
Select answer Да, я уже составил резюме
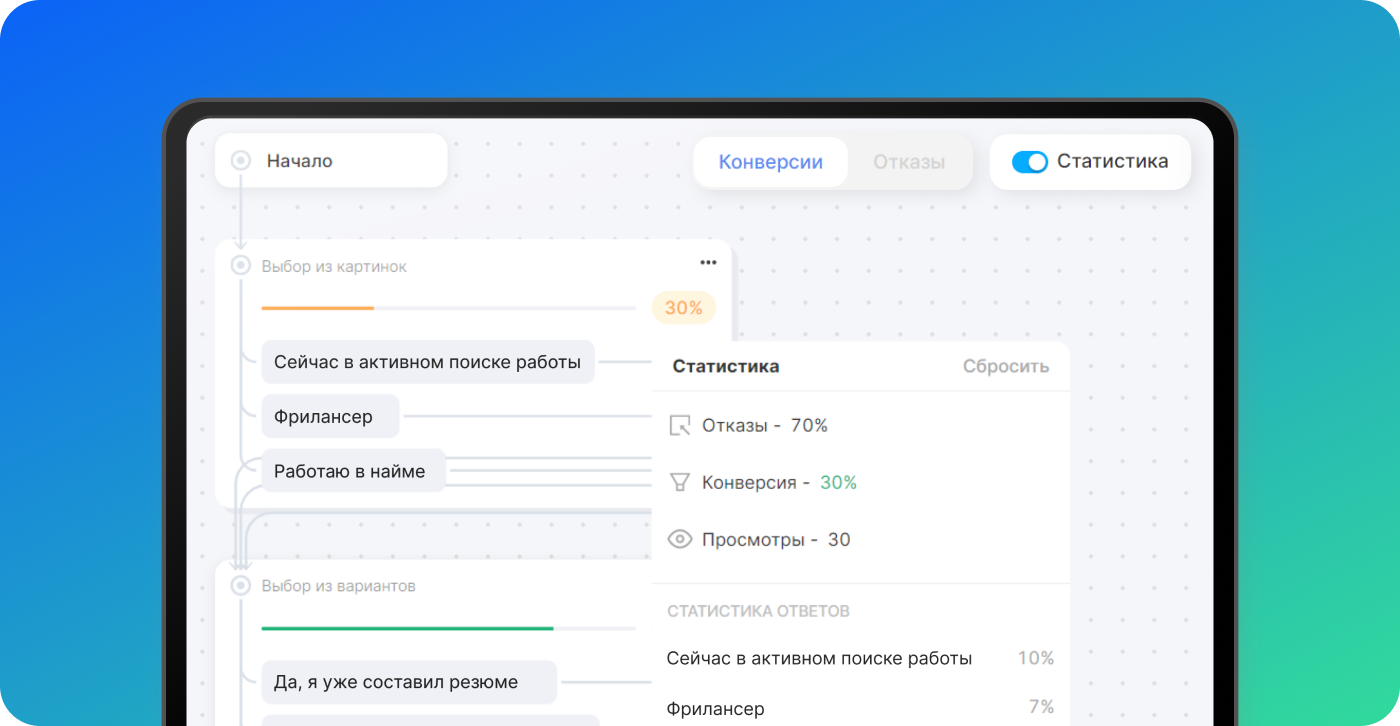pos(409,682)
